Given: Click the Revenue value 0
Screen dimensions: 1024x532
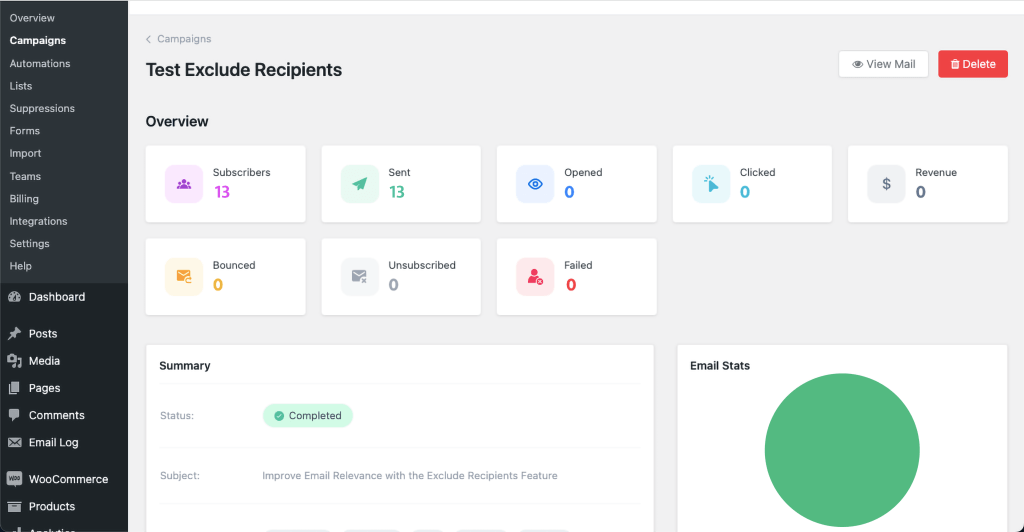Looking at the screenshot, I should click(921, 192).
